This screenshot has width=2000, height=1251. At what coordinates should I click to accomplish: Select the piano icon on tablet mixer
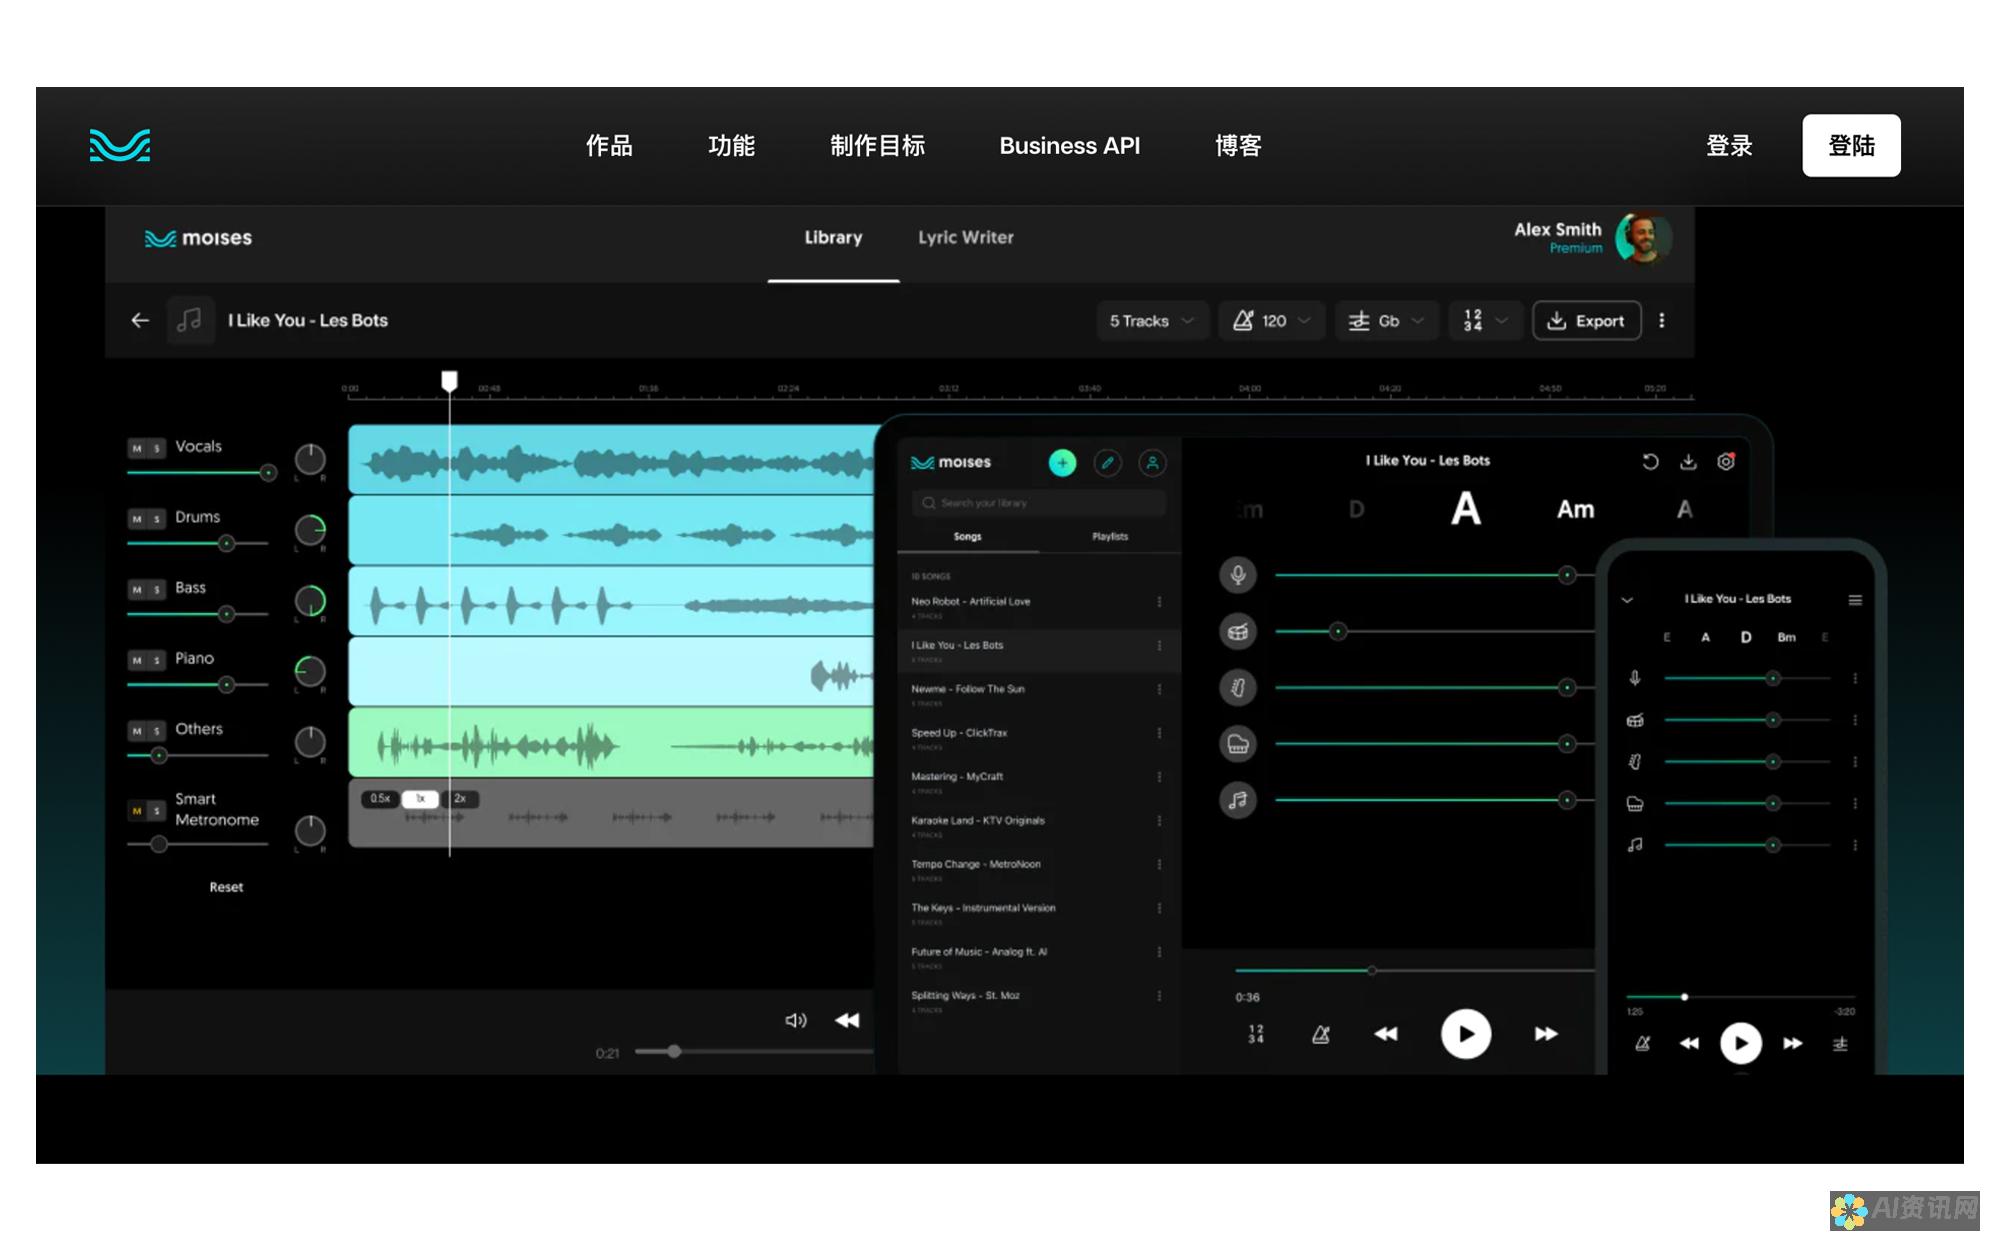(1238, 743)
